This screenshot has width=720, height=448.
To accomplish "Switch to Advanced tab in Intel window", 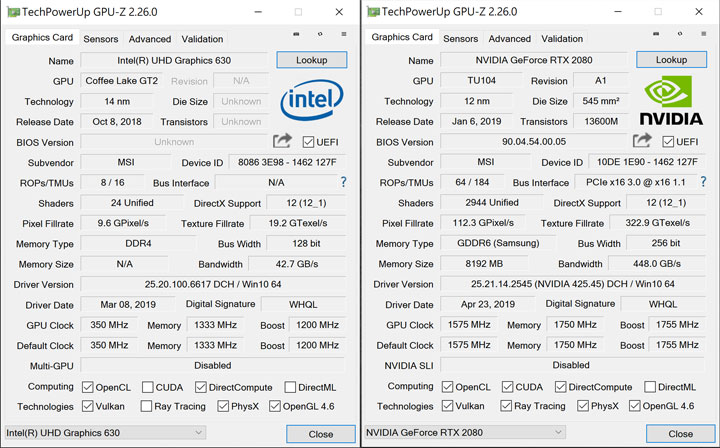I will click(150, 39).
